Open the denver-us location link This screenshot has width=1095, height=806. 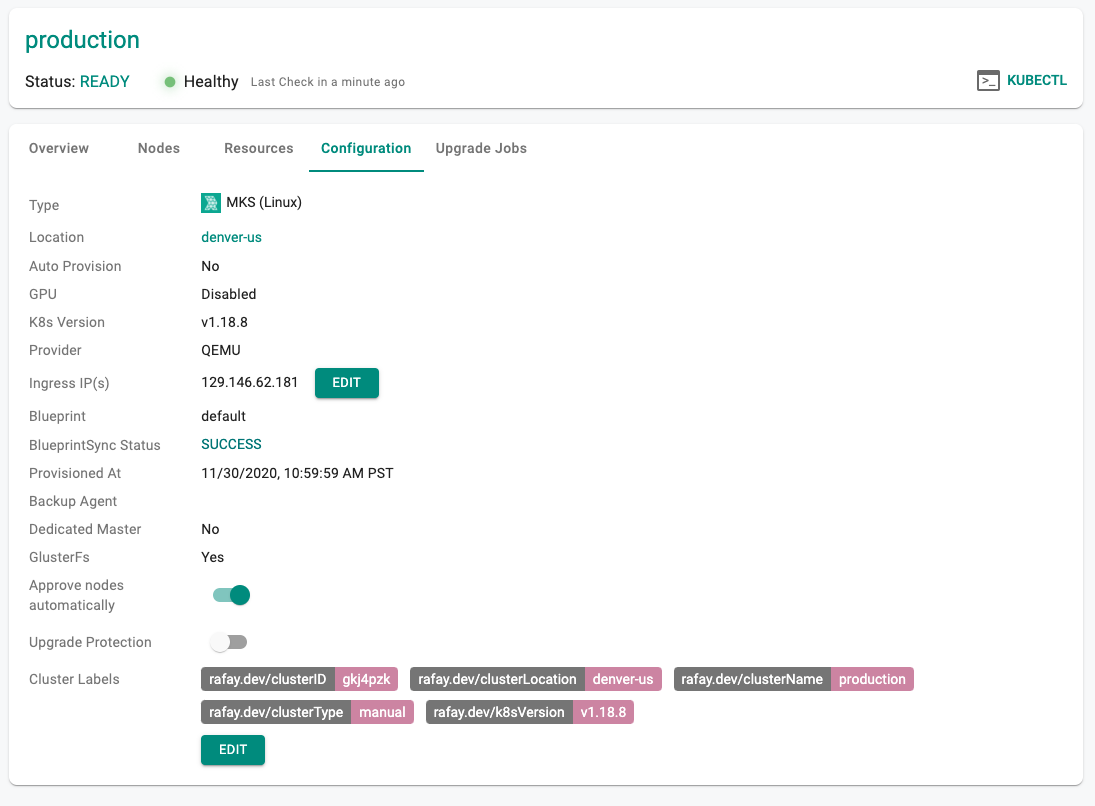point(231,237)
